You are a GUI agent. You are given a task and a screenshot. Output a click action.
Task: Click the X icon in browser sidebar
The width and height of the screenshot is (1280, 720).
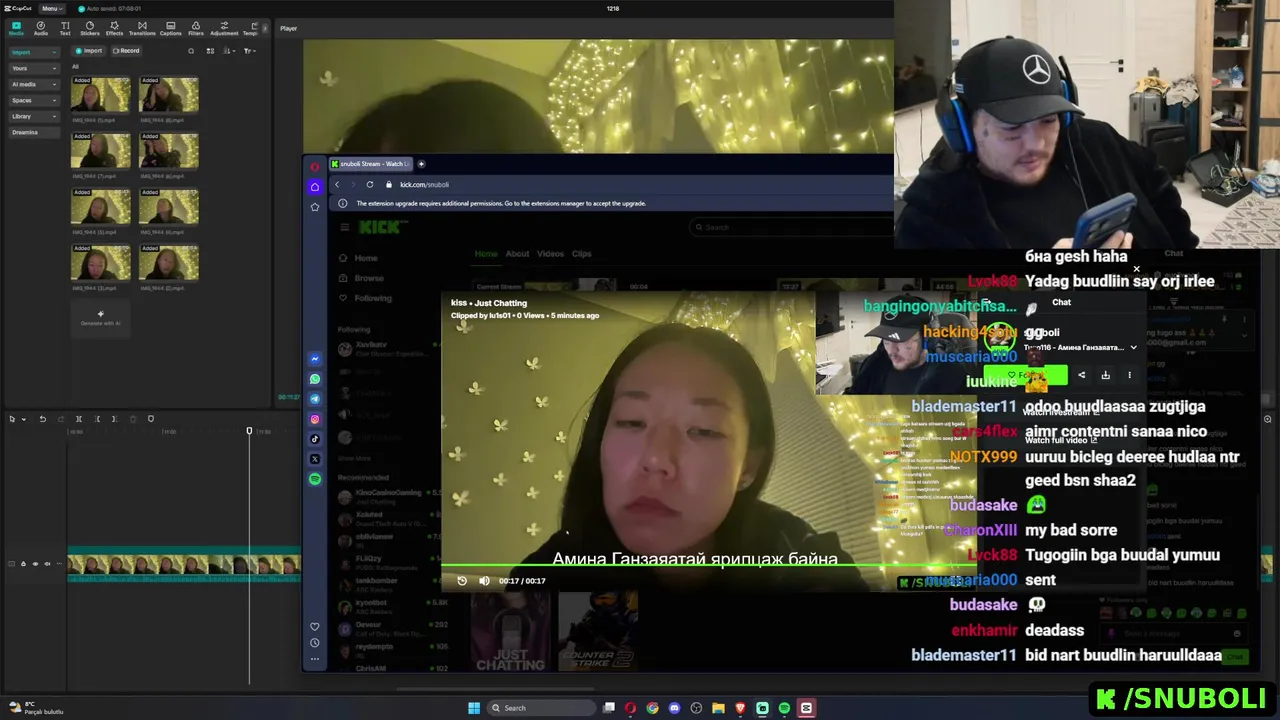pos(315,459)
